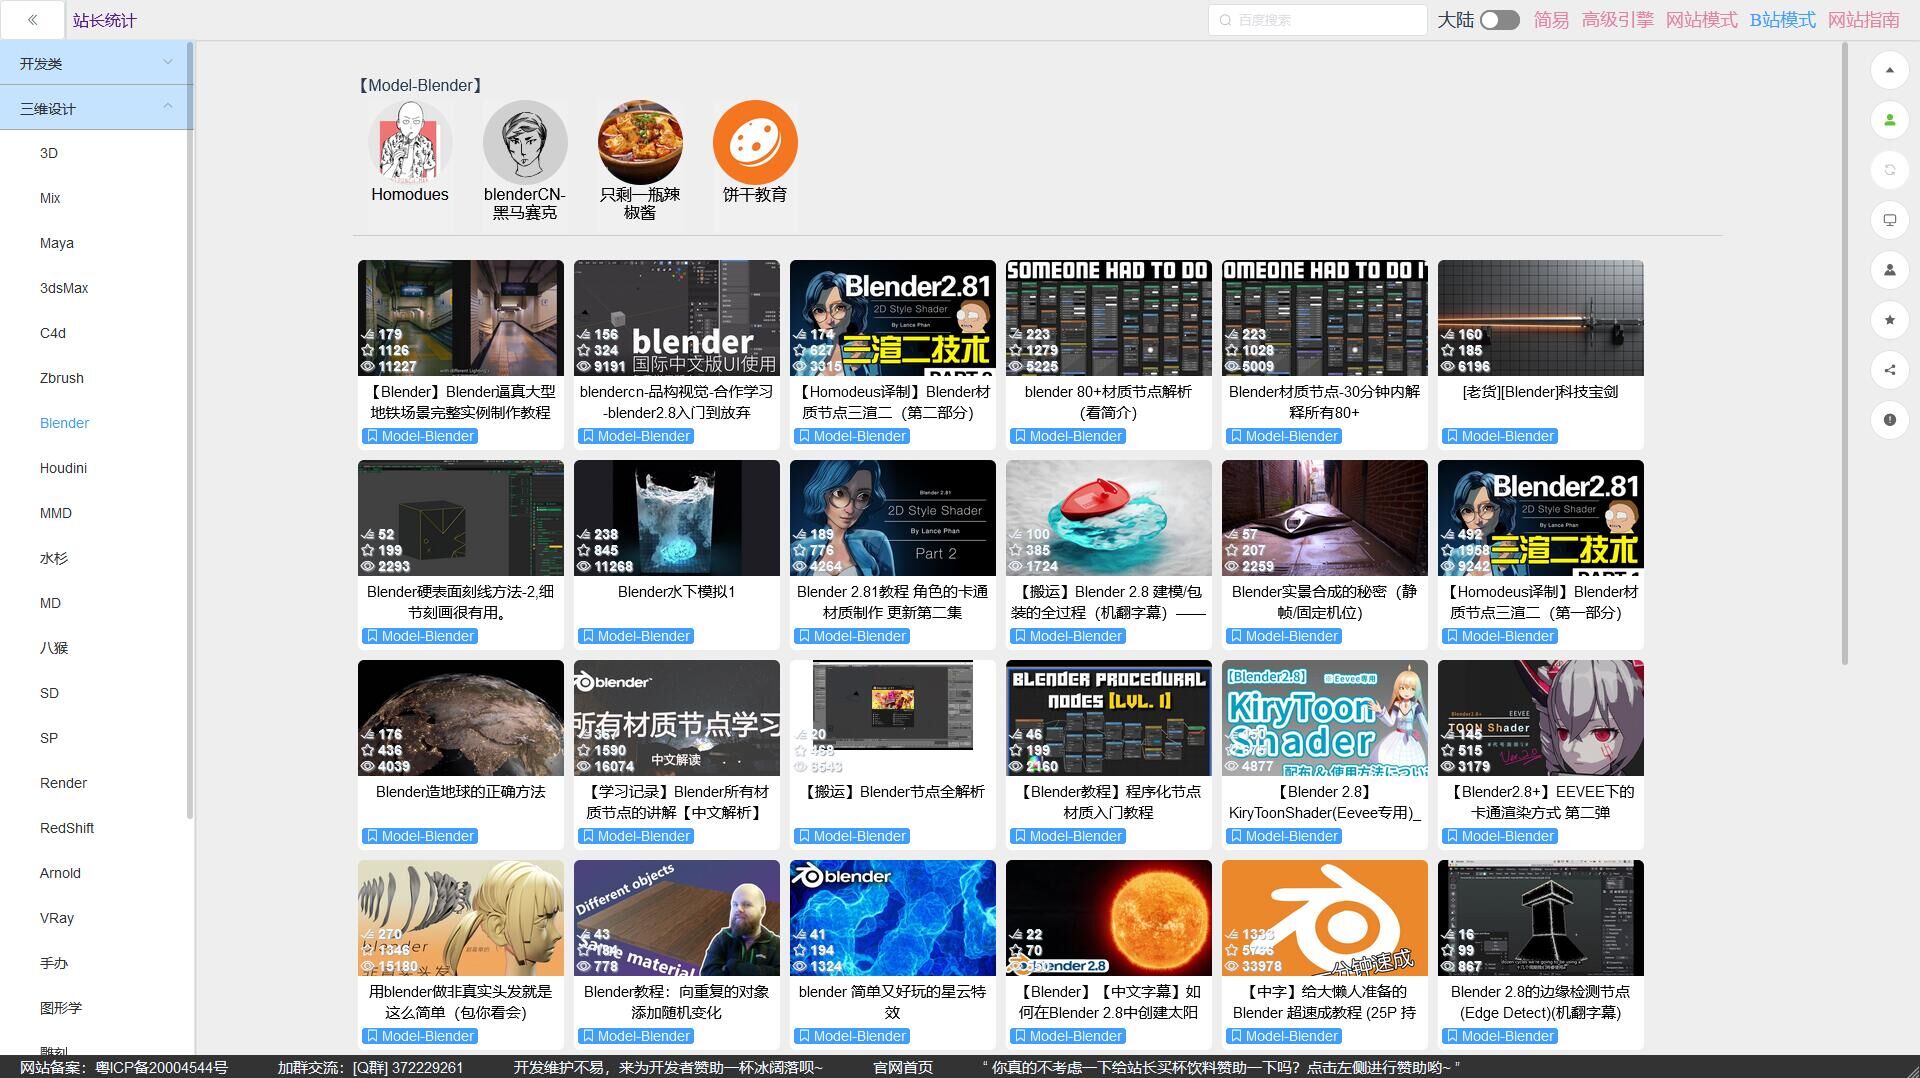Select Houdini in the sidebar

point(63,468)
